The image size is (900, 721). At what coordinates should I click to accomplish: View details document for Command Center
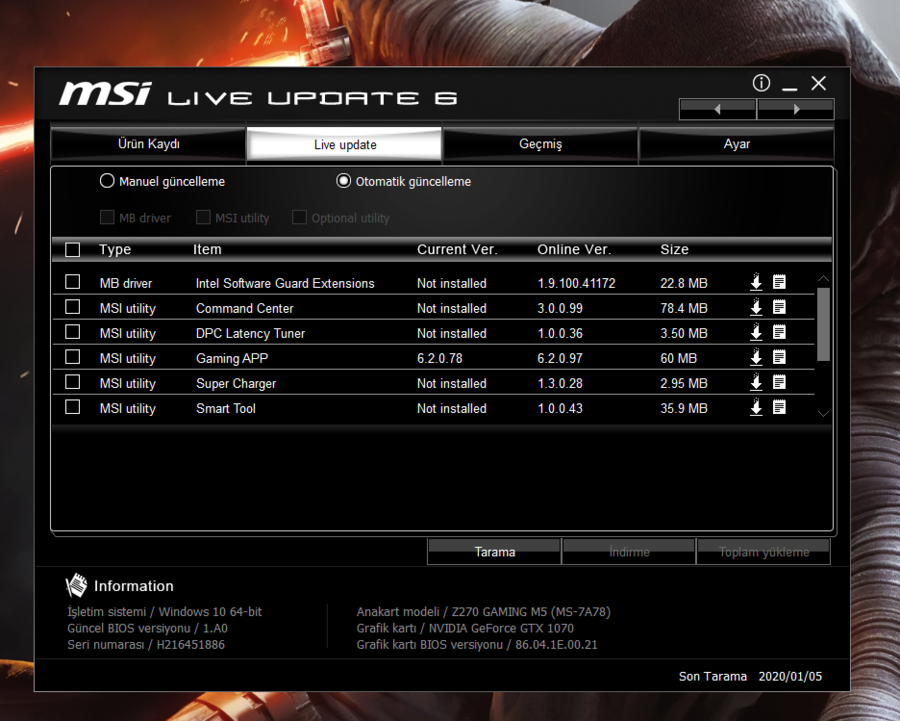(x=779, y=307)
